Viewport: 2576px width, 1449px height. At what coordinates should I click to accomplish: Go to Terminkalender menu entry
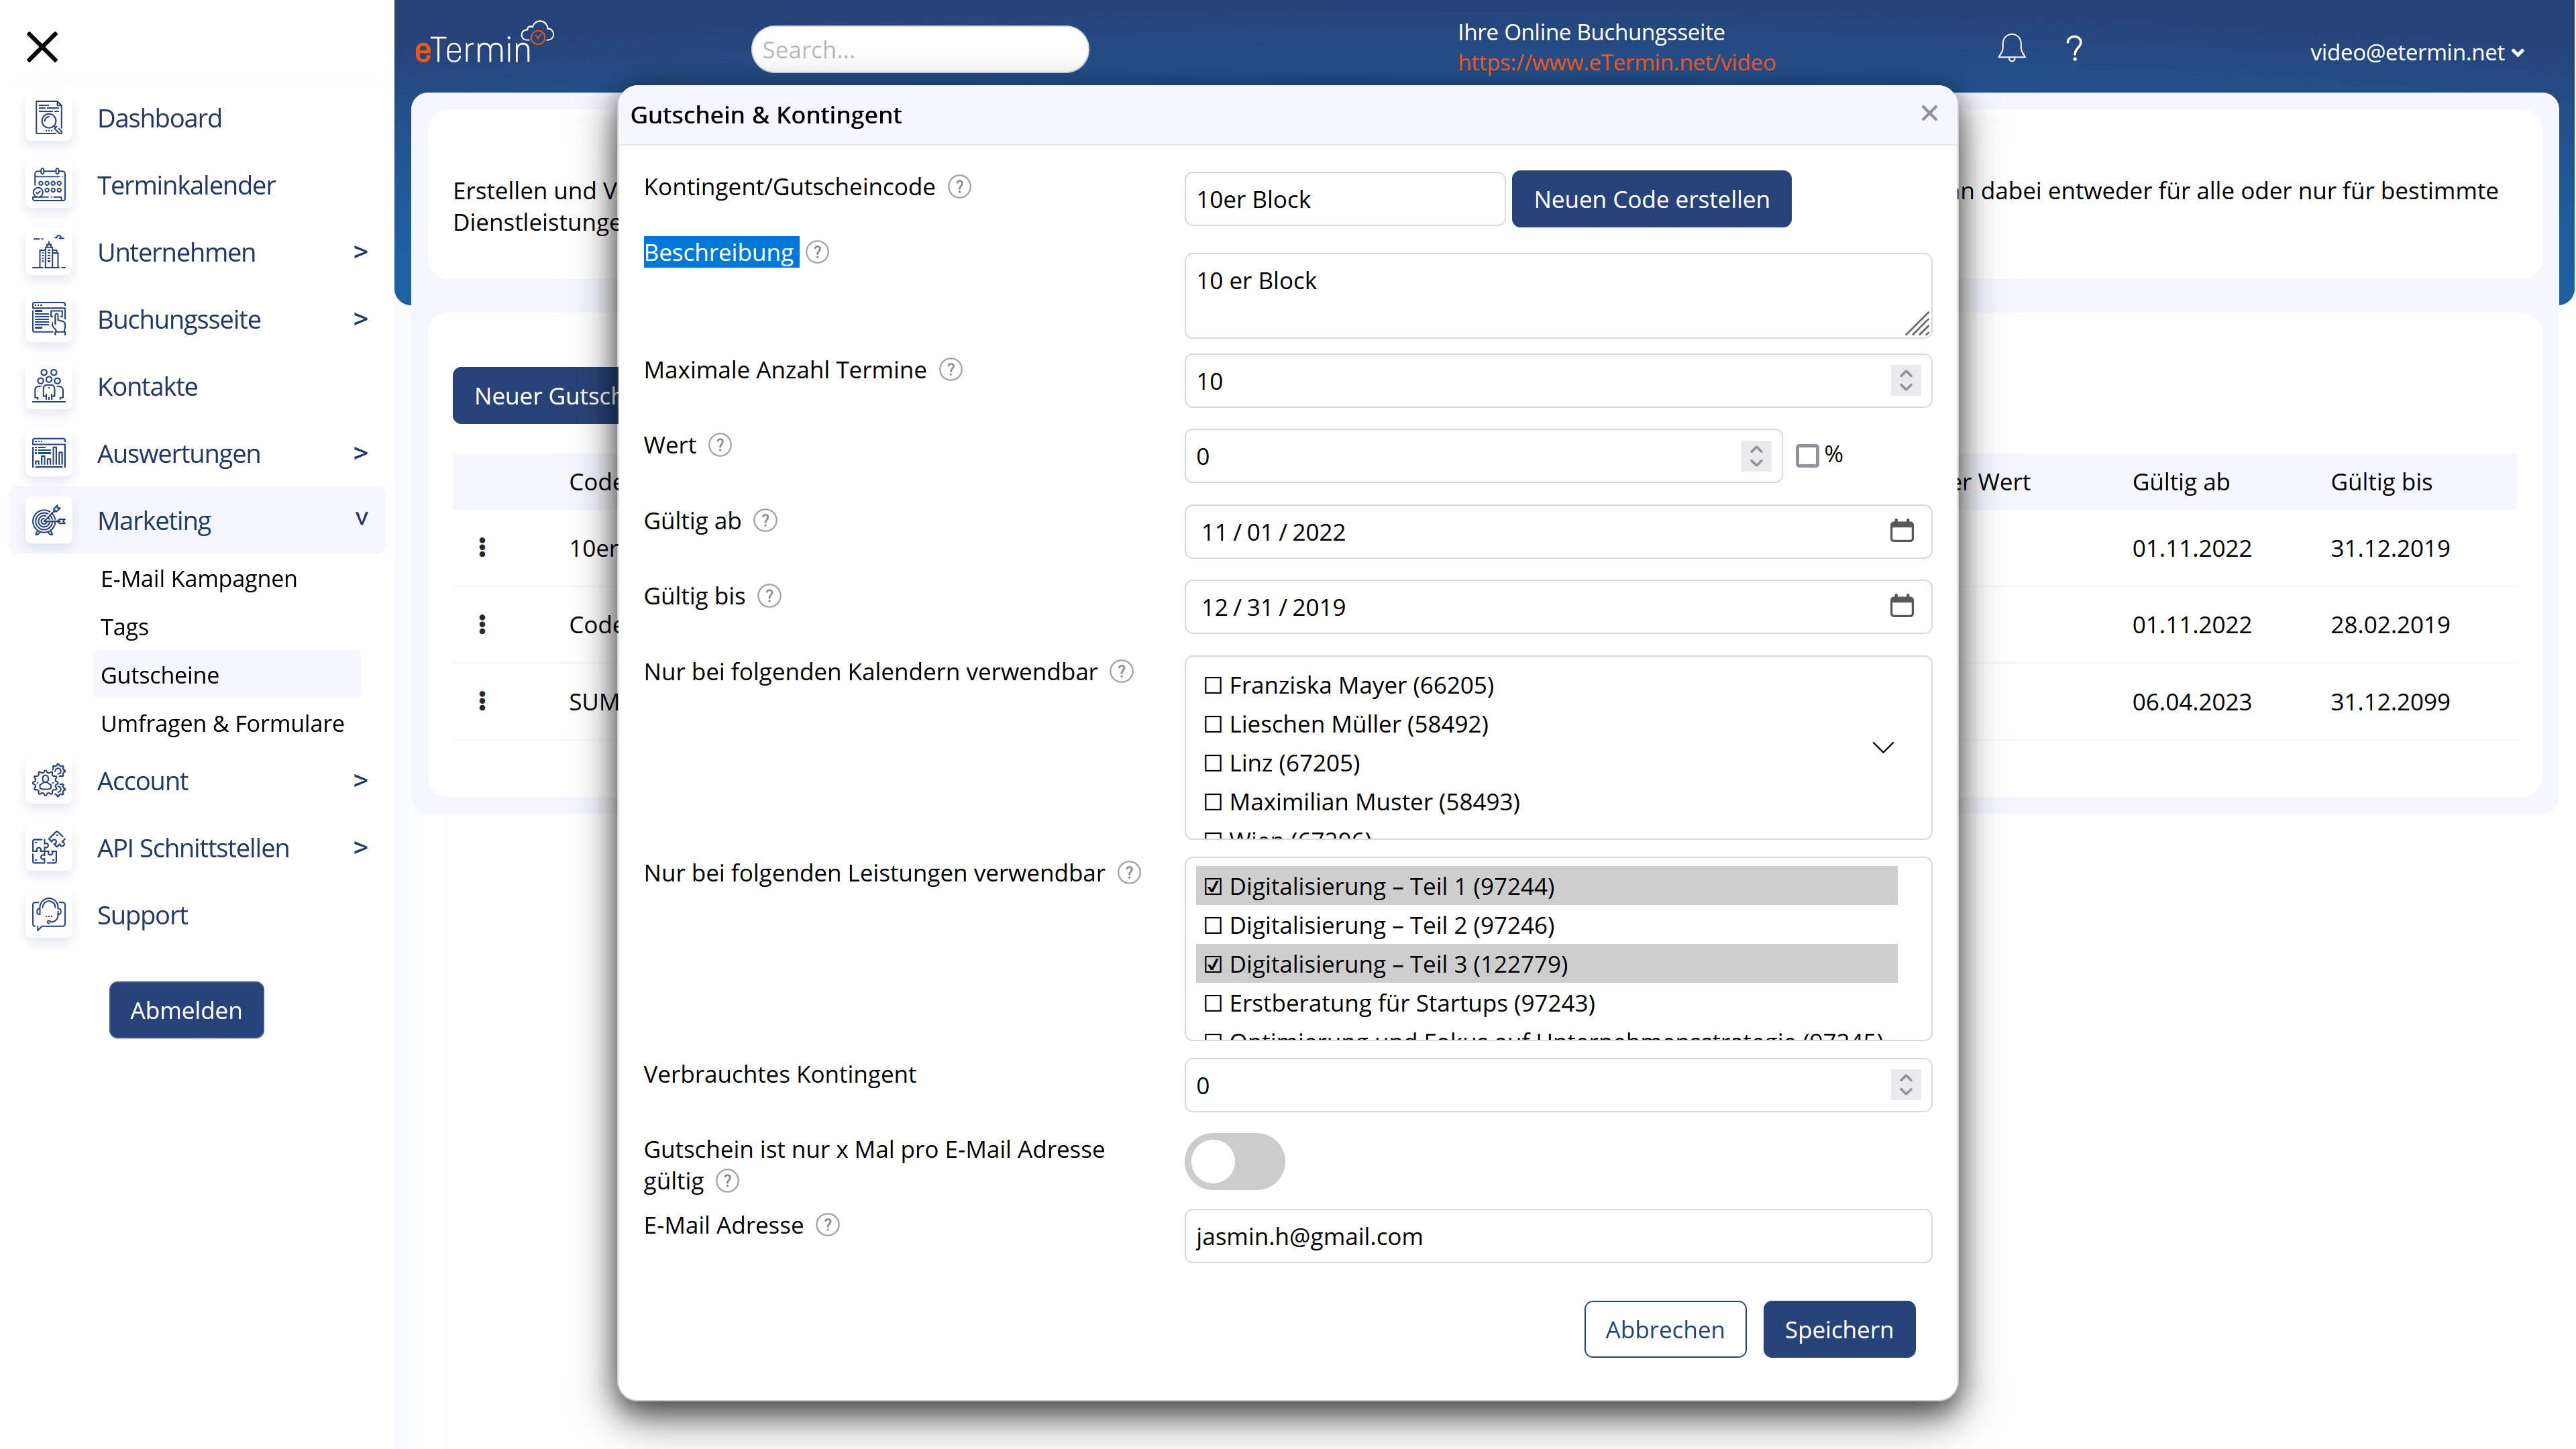(x=186, y=185)
